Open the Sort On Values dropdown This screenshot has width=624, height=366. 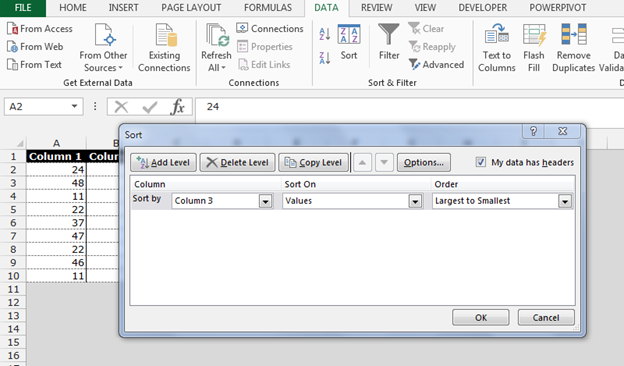click(415, 201)
